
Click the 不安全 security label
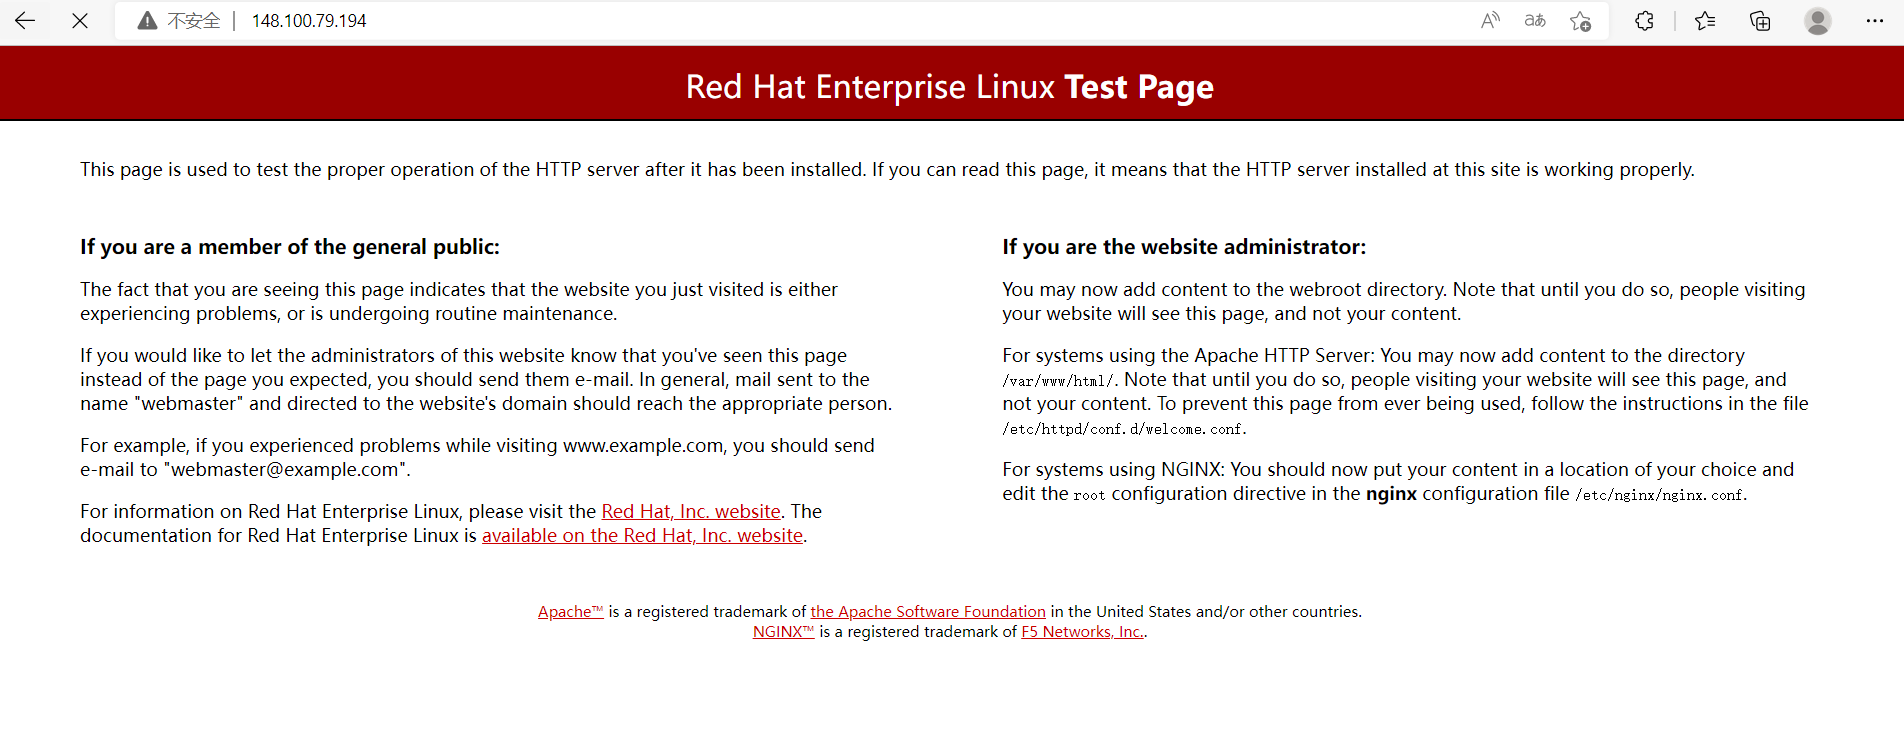[194, 21]
